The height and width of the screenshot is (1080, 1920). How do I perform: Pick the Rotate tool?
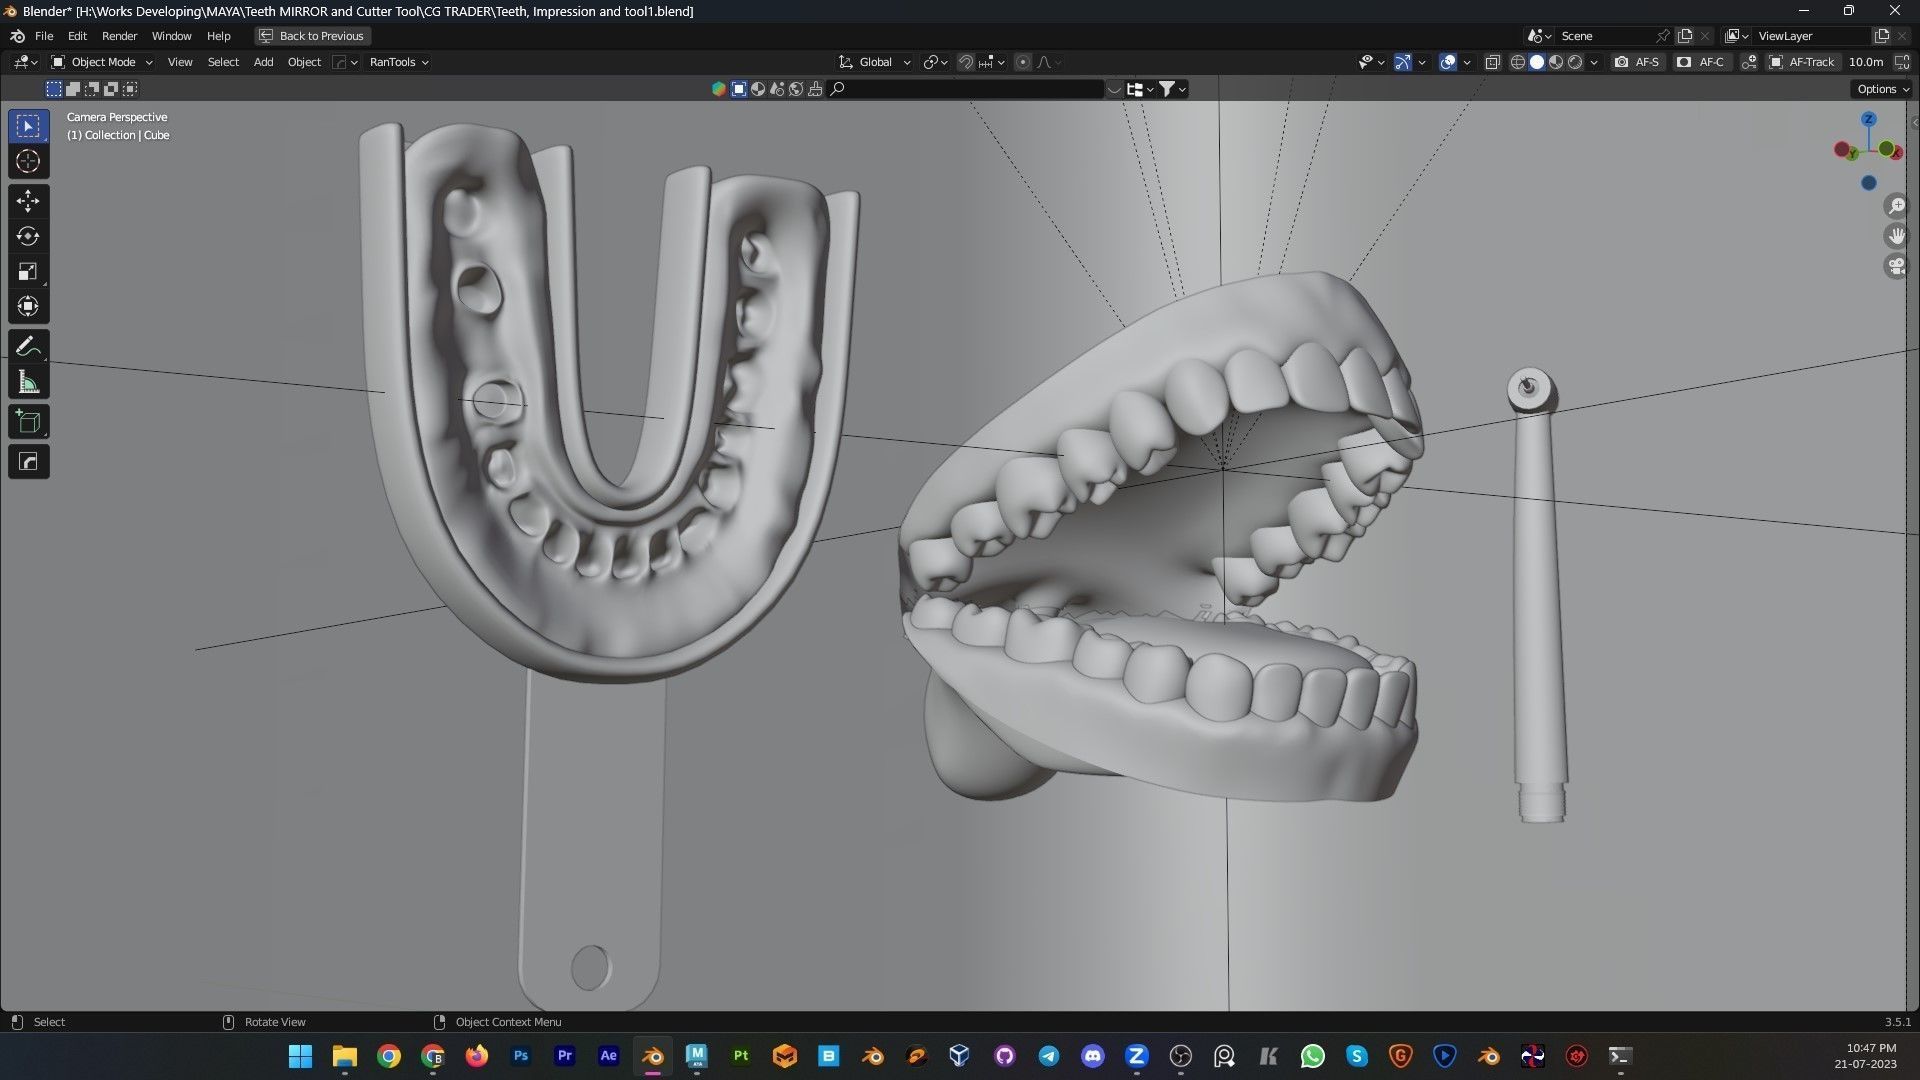[28, 236]
